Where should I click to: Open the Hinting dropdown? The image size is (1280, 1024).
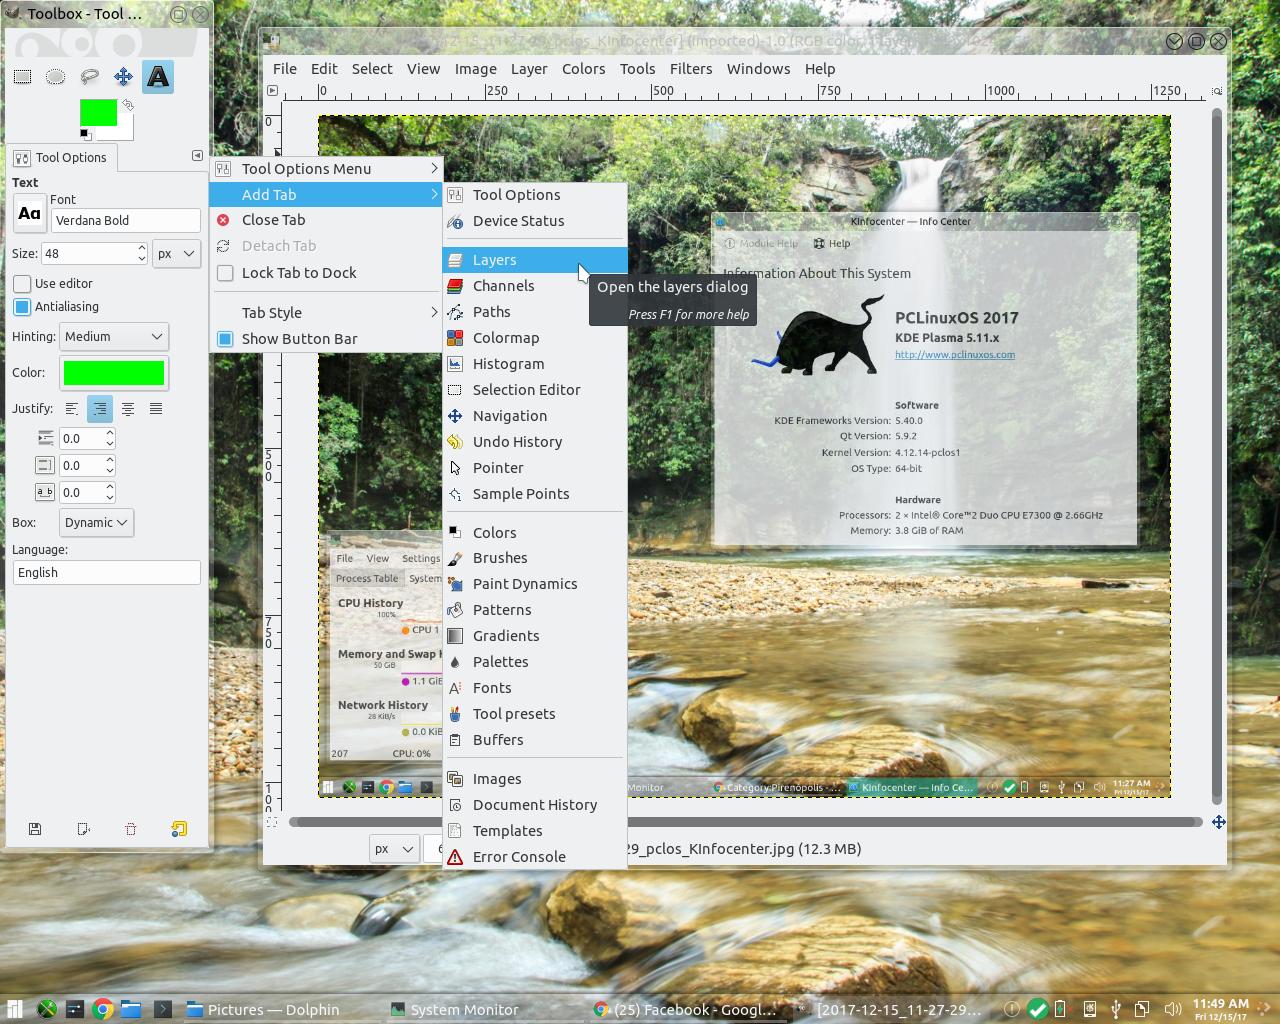coord(113,337)
